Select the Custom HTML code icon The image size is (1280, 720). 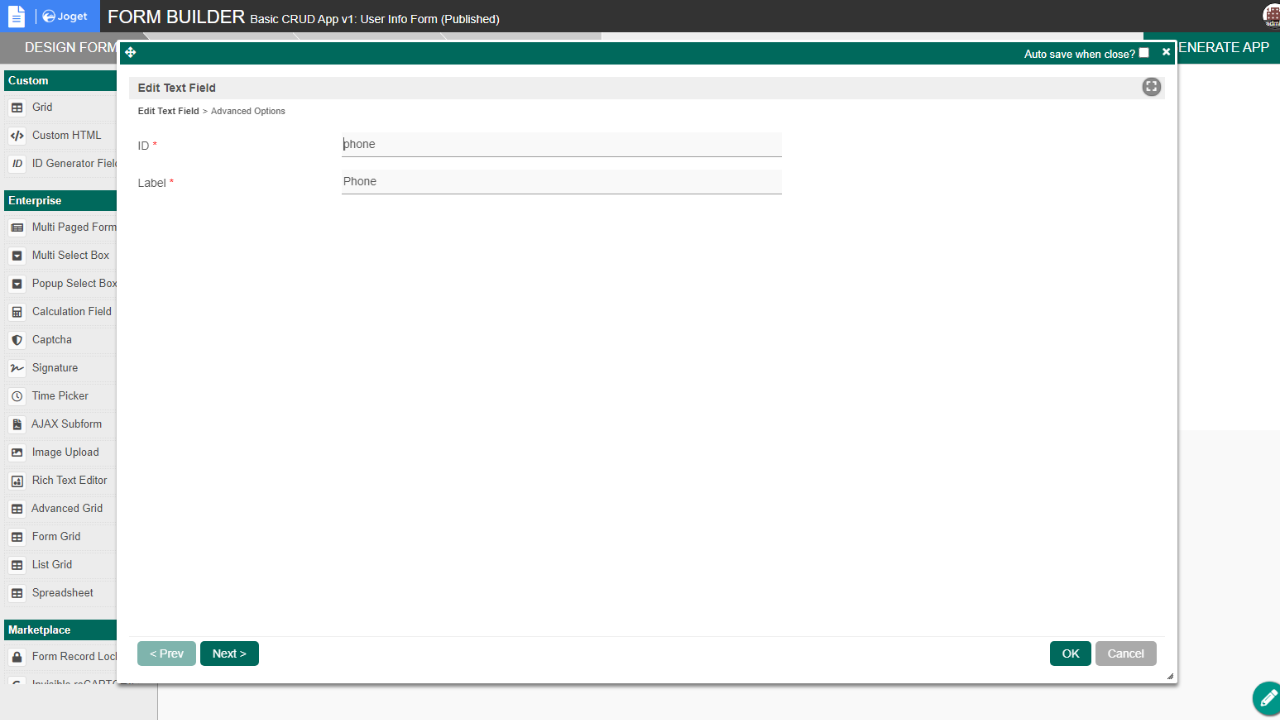17,136
